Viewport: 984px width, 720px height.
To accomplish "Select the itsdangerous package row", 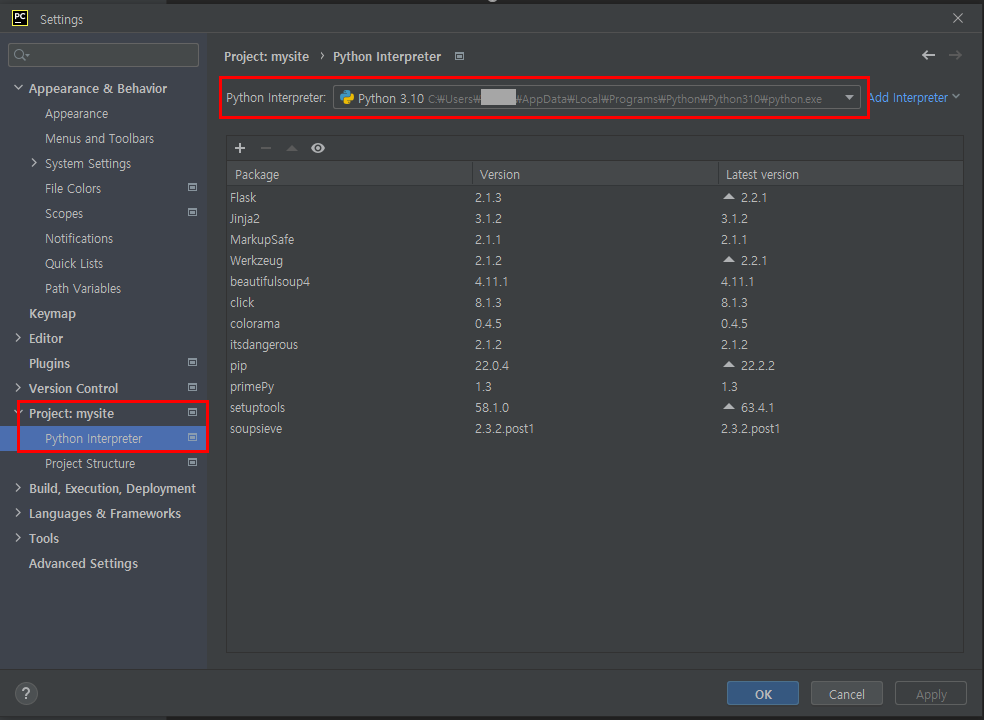I will tap(594, 345).
